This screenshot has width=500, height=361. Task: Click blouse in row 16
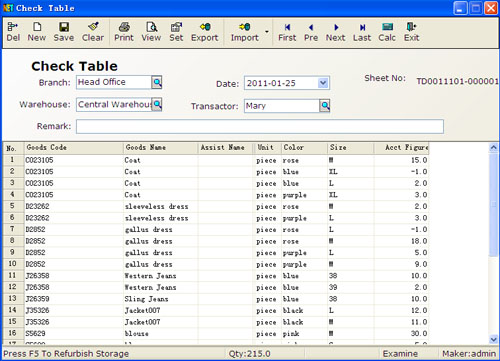(136, 334)
